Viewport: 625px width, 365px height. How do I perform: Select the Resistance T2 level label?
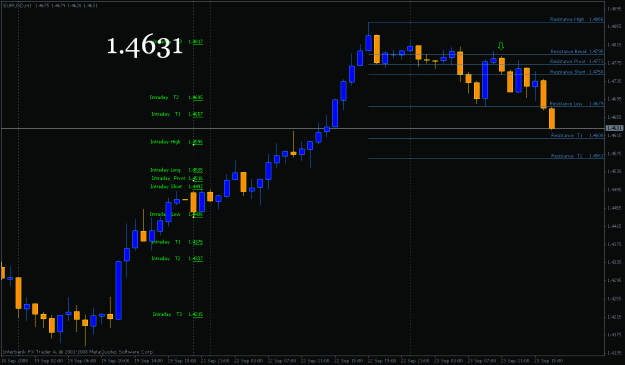pos(577,156)
